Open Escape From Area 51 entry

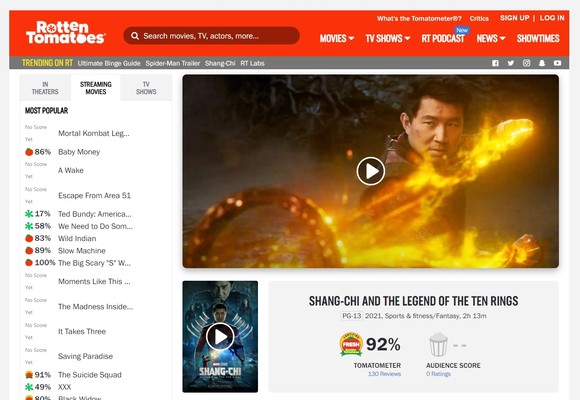(94, 195)
